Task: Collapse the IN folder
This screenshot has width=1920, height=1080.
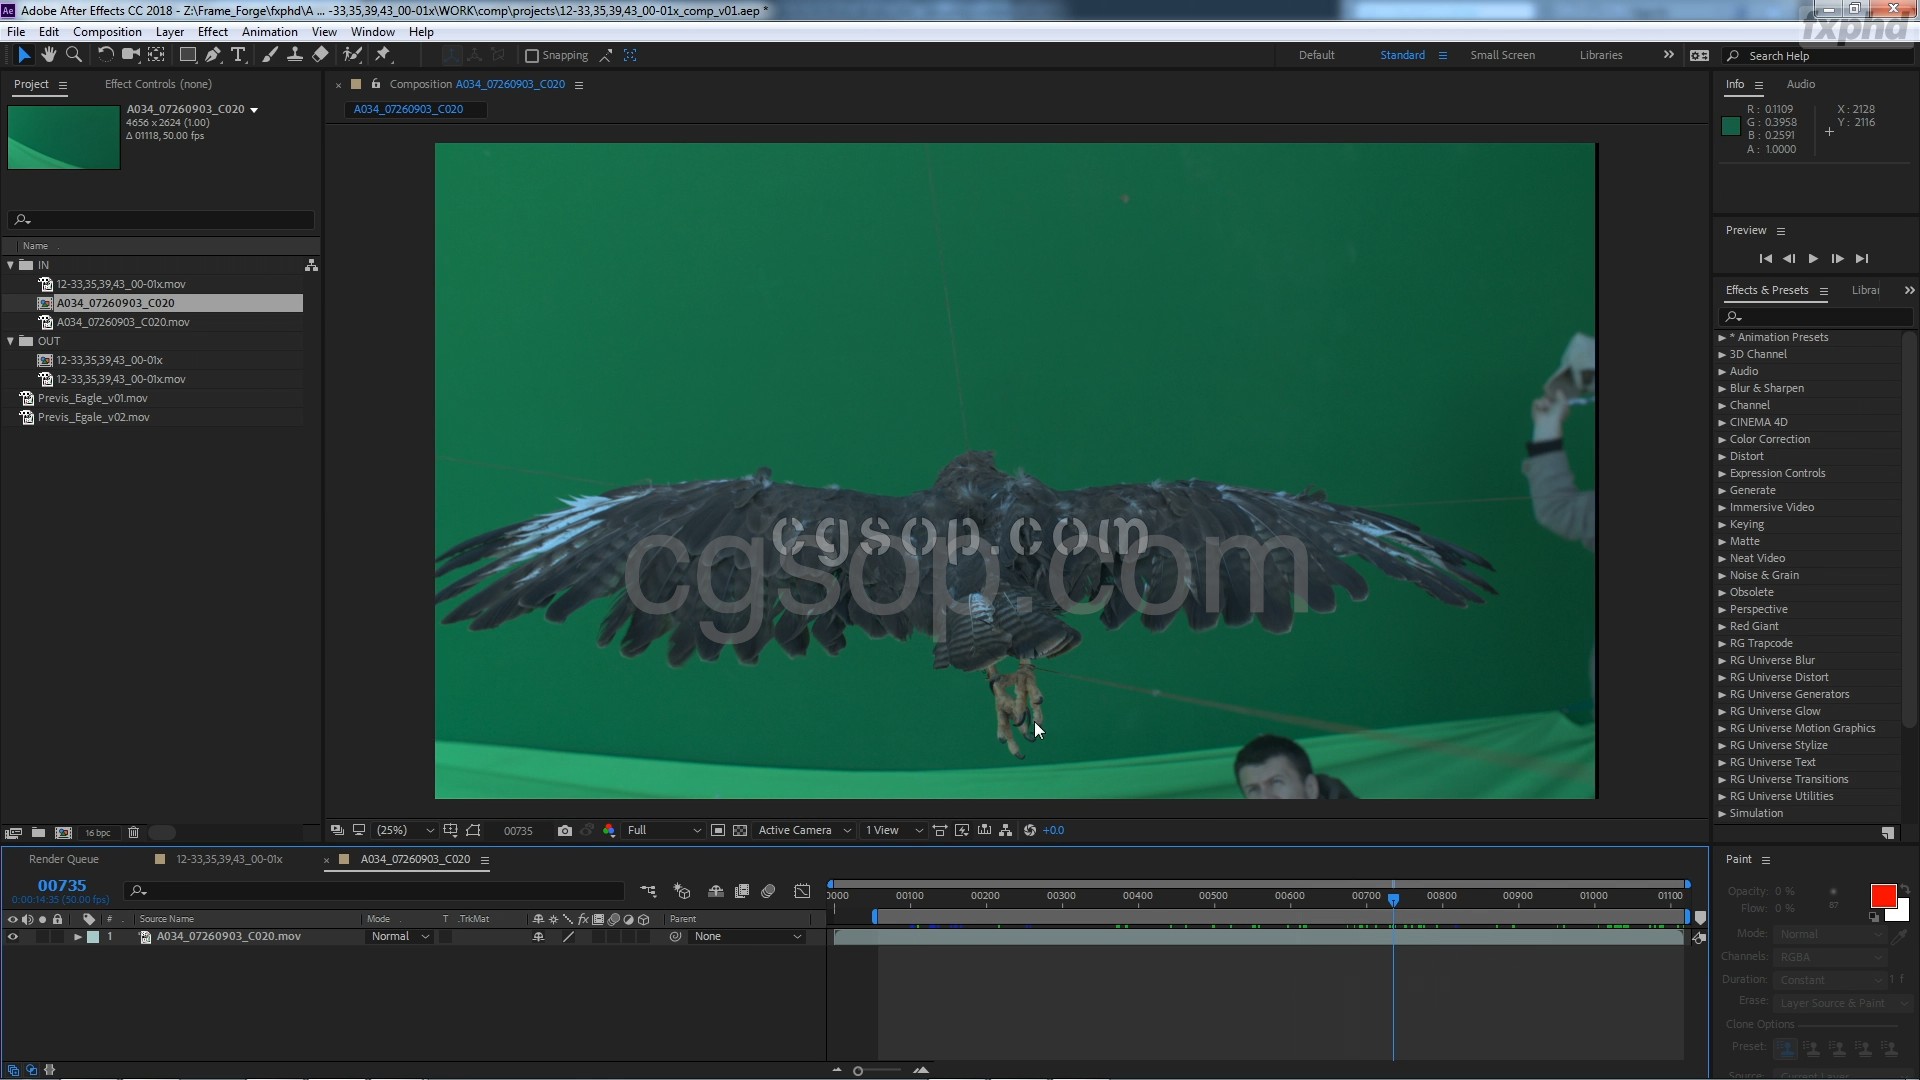Action: click(11, 265)
